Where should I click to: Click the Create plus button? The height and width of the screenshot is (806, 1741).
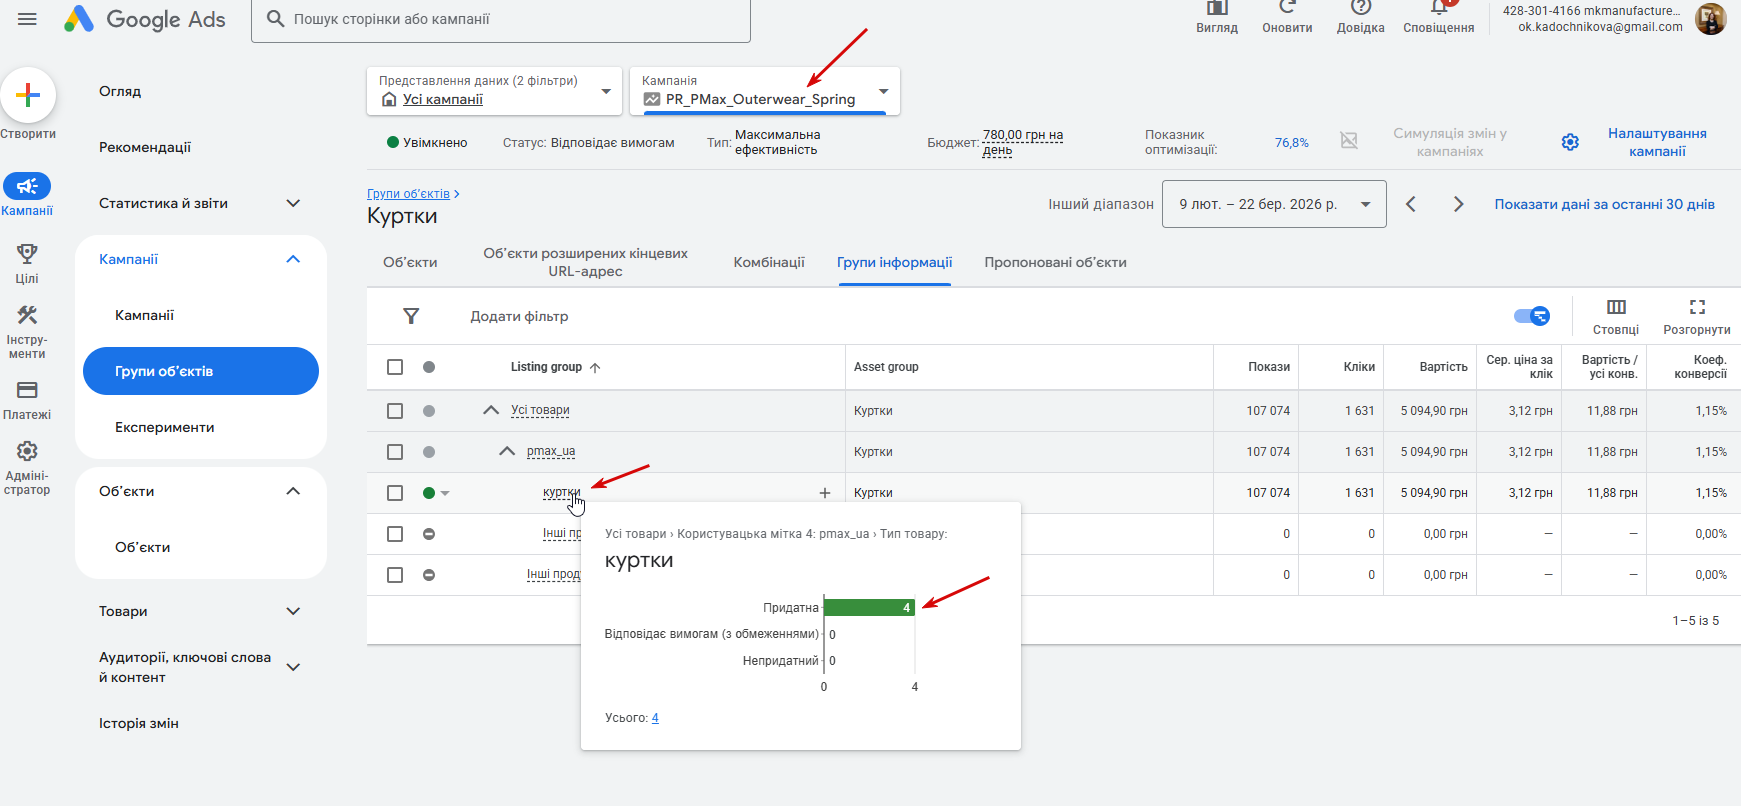[28, 96]
